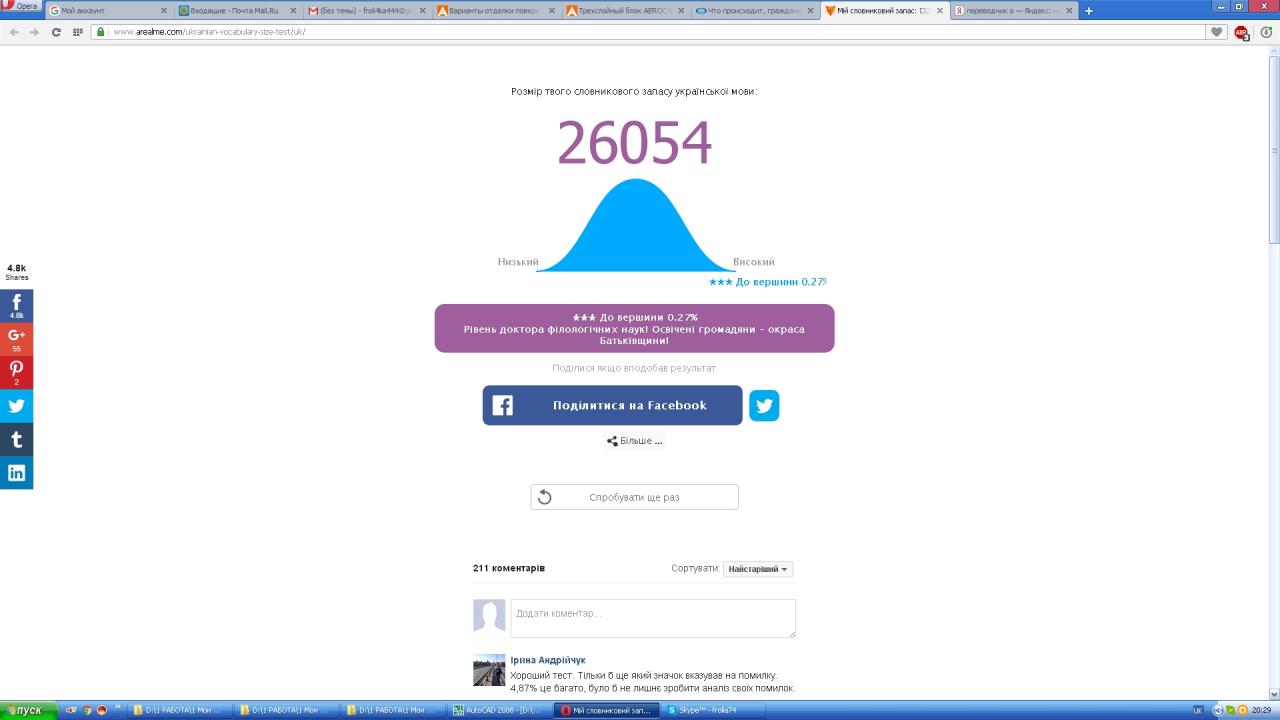Expand the Більше share options

point(635,441)
